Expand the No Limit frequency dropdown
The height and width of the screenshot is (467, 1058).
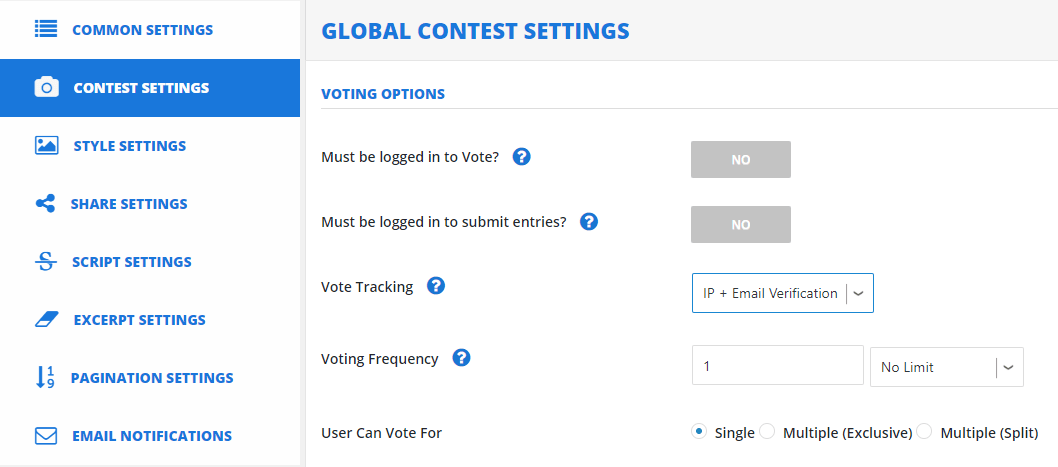point(947,367)
